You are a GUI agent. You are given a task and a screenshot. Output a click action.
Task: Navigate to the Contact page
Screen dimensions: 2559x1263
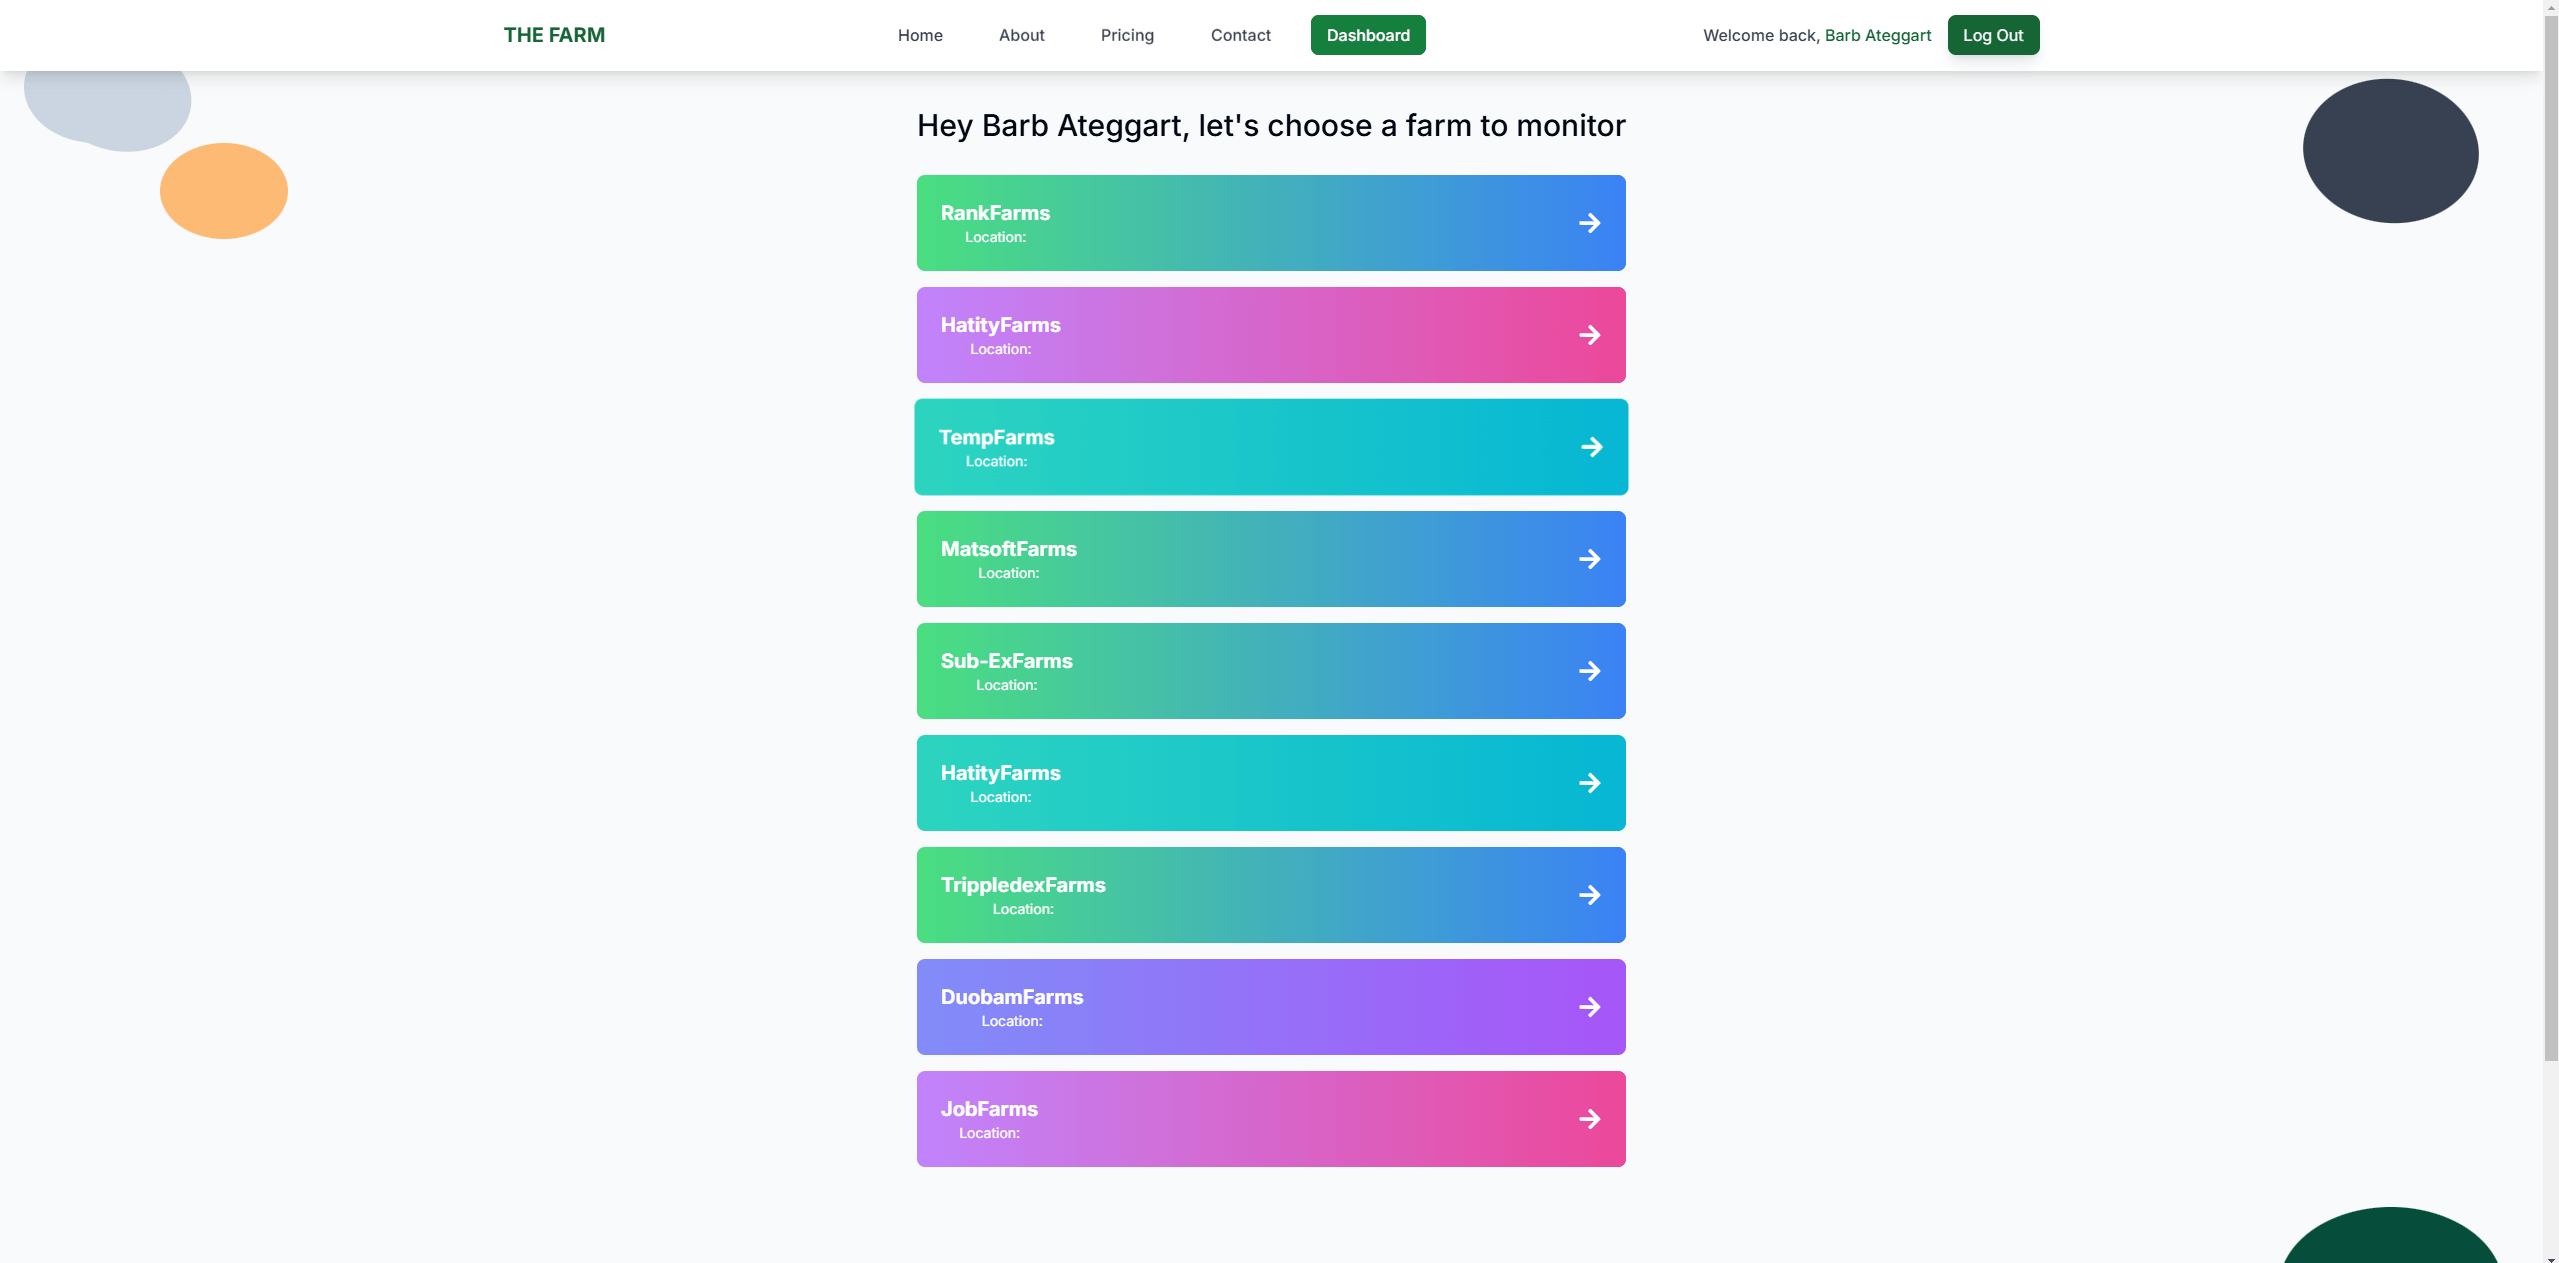click(1240, 35)
